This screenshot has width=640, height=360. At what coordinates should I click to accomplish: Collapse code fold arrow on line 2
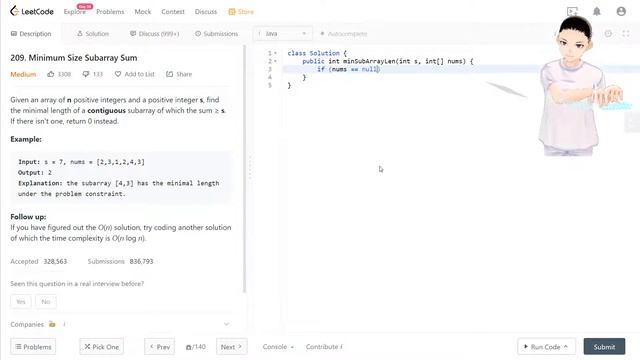276,61
